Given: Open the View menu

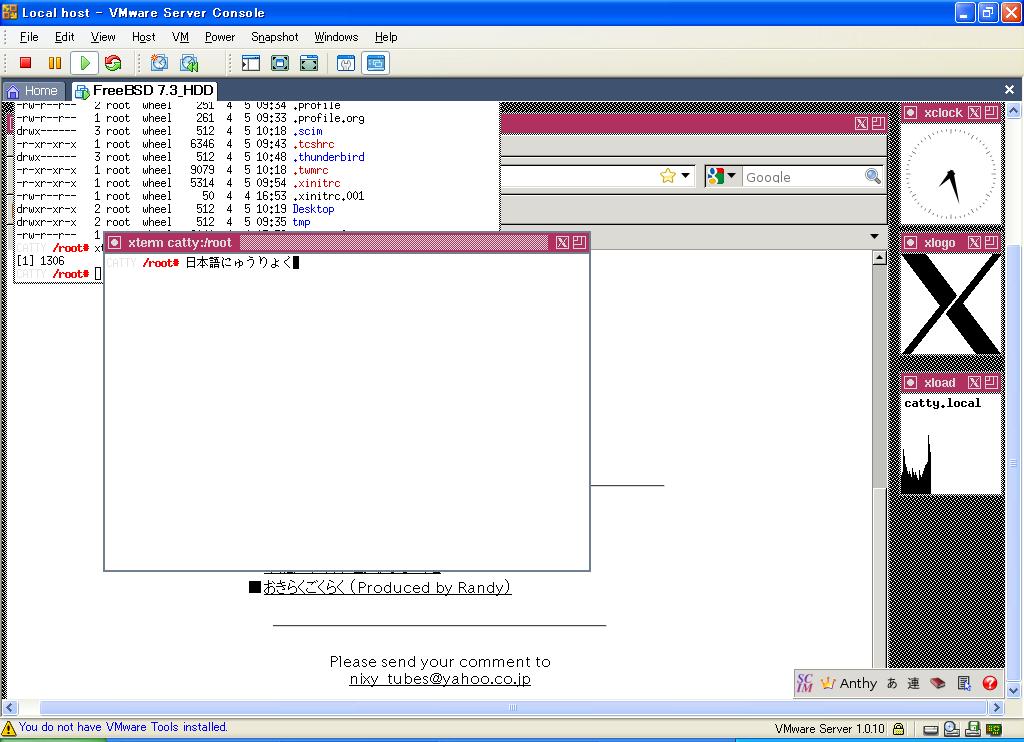Looking at the screenshot, I should click(103, 37).
